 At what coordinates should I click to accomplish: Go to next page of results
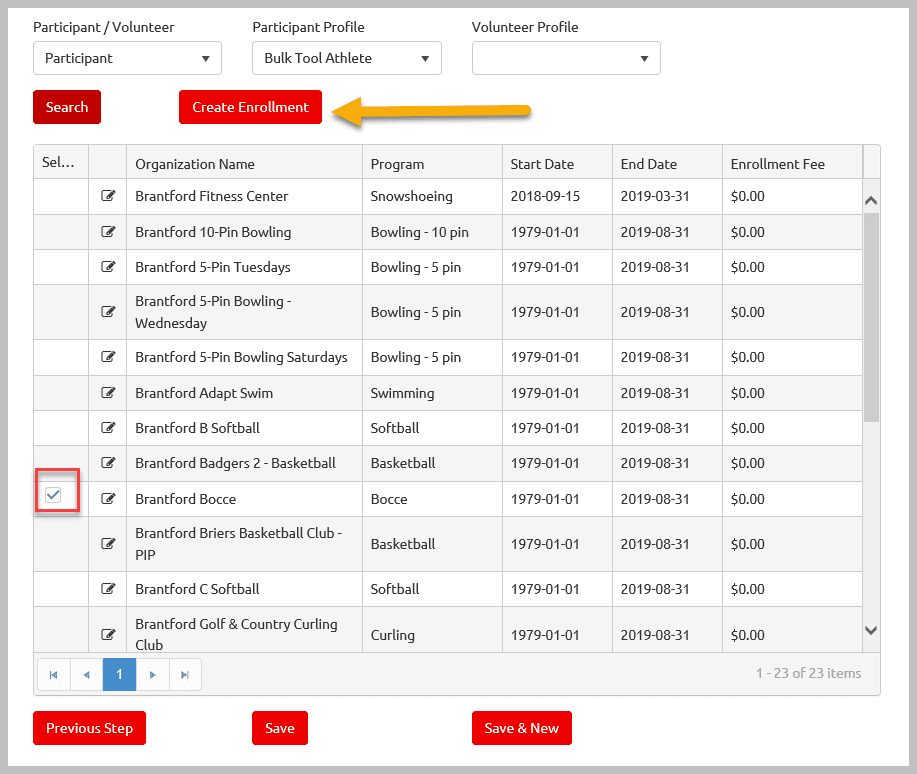(x=153, y=675)
